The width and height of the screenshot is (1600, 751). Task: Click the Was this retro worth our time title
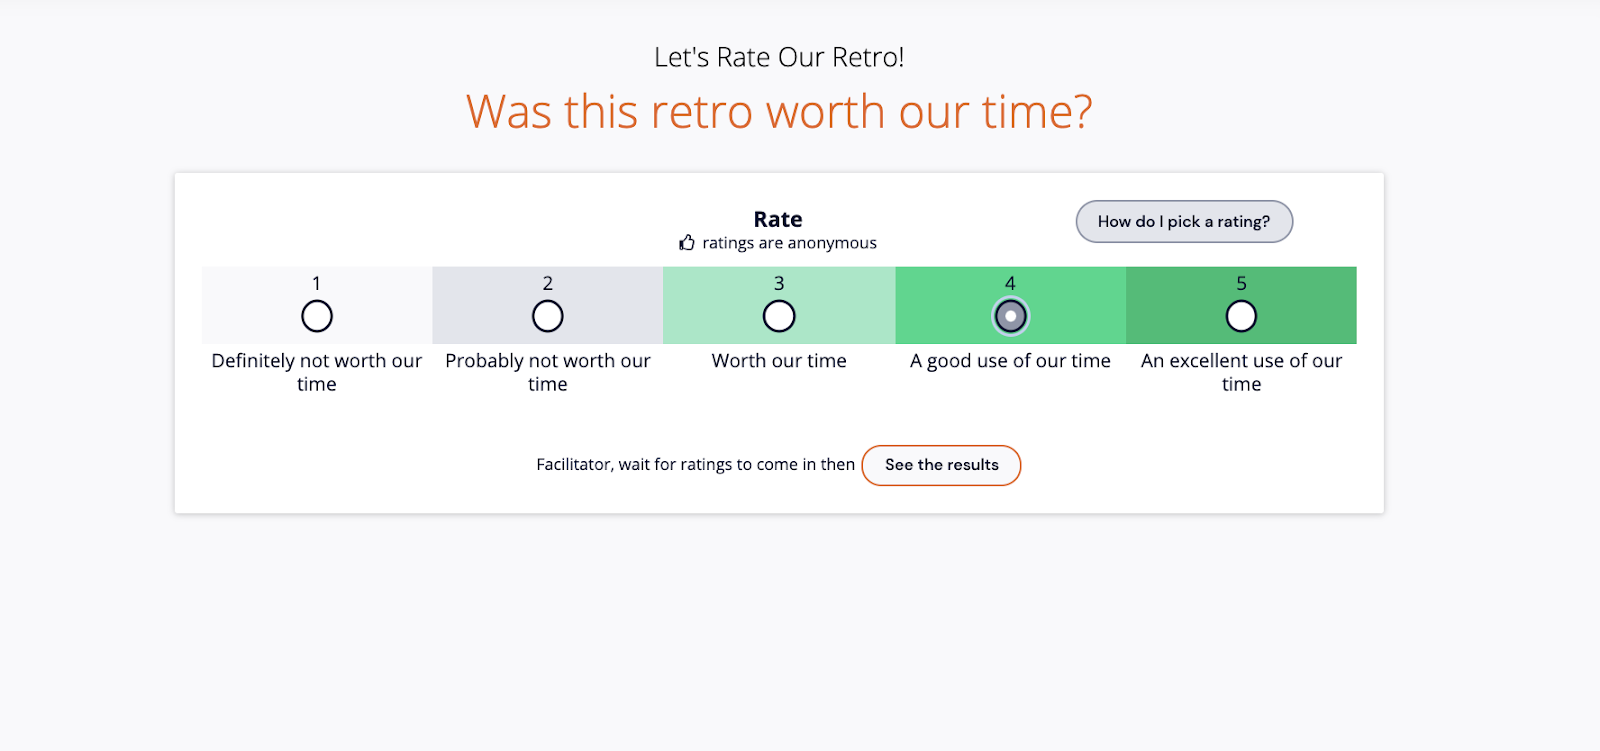click(779, 111)
